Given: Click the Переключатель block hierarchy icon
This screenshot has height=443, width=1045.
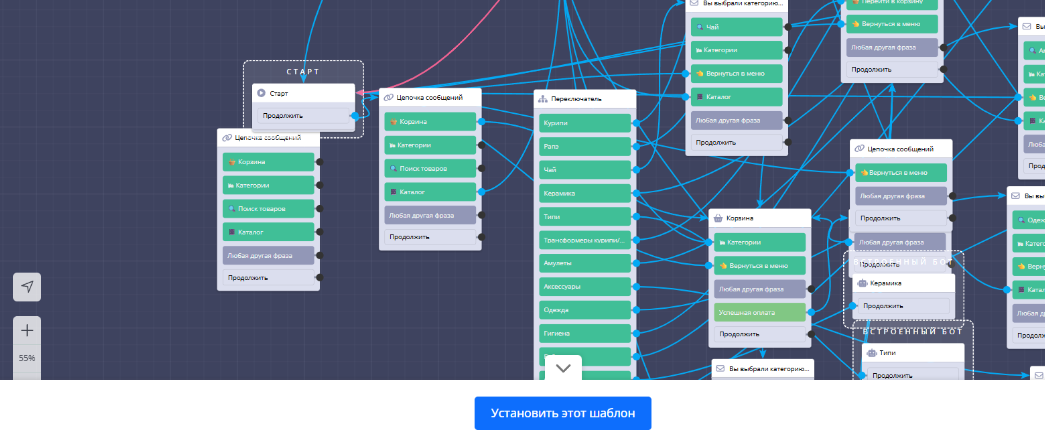Looking at the screenshot, I should point(541,99).
